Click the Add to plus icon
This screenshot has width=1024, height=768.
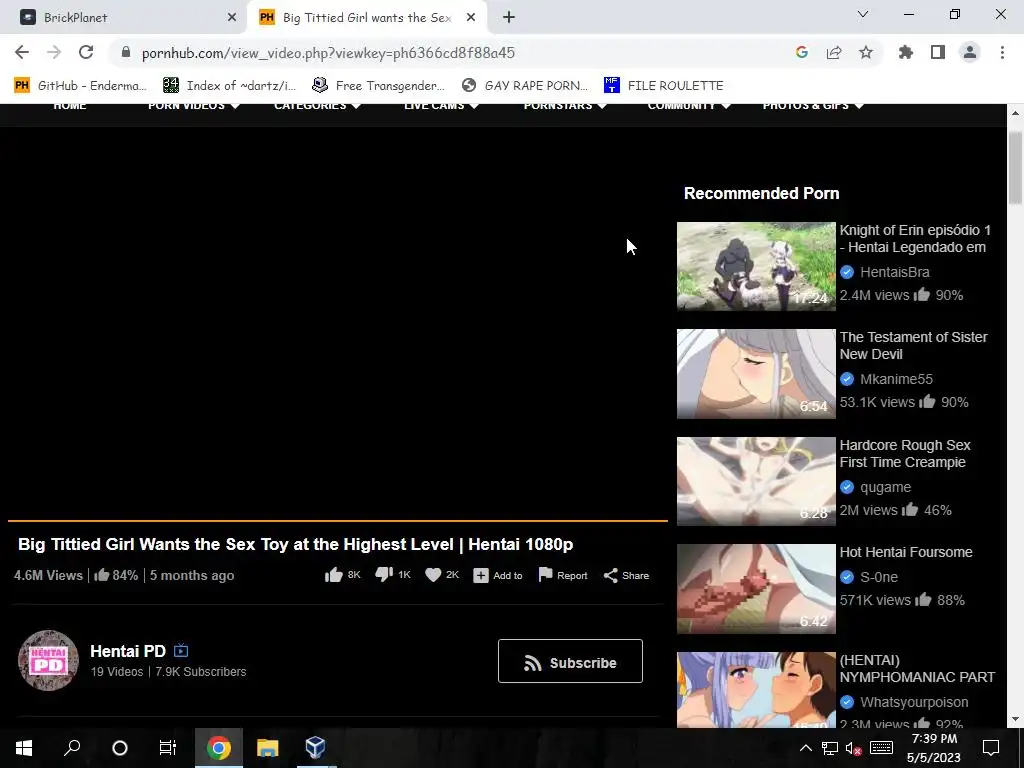tap(481, 575)
